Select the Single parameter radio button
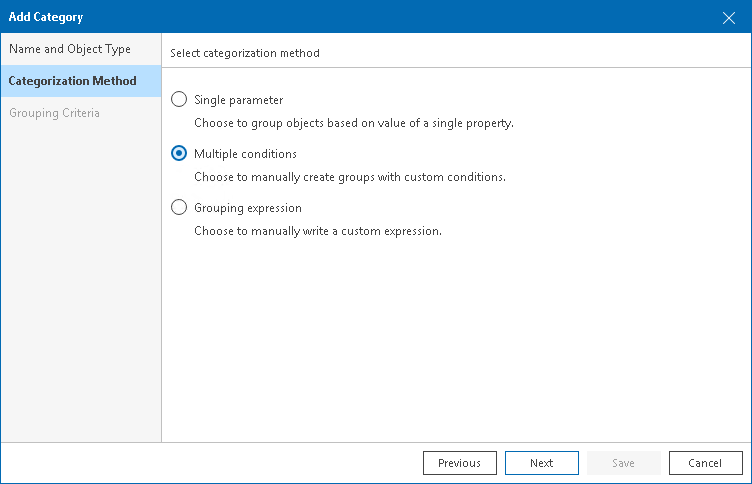This screenshot has height=484, width=752. [x=179, y=100]
